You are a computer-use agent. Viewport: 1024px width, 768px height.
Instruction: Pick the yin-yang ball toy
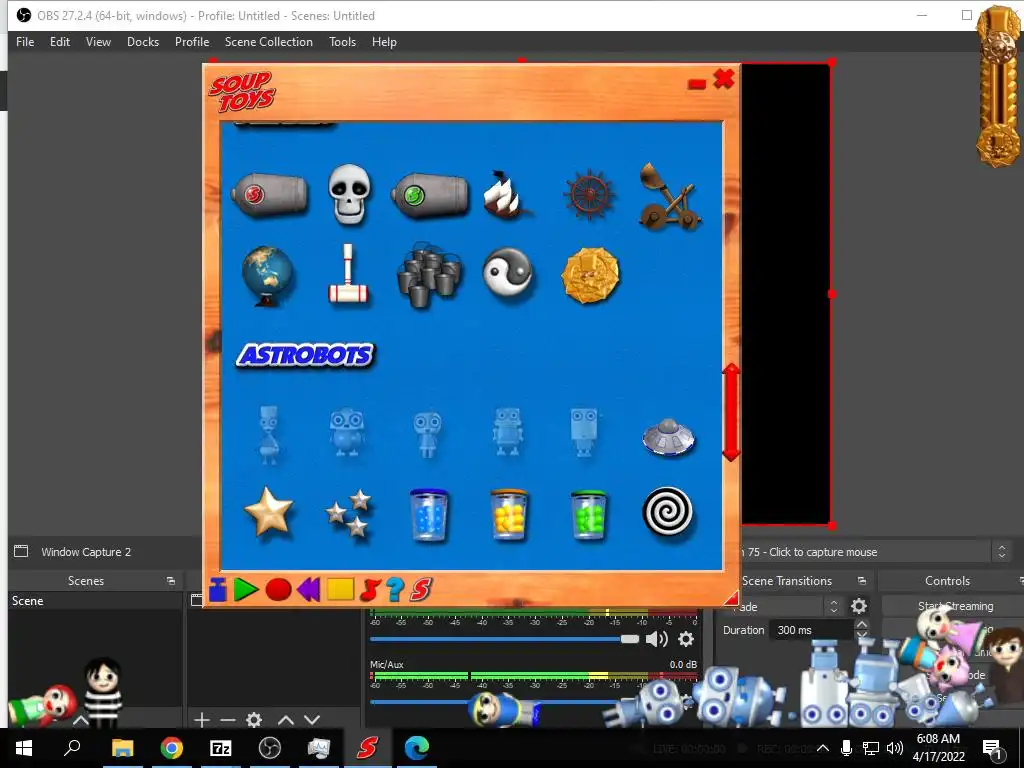507,274
